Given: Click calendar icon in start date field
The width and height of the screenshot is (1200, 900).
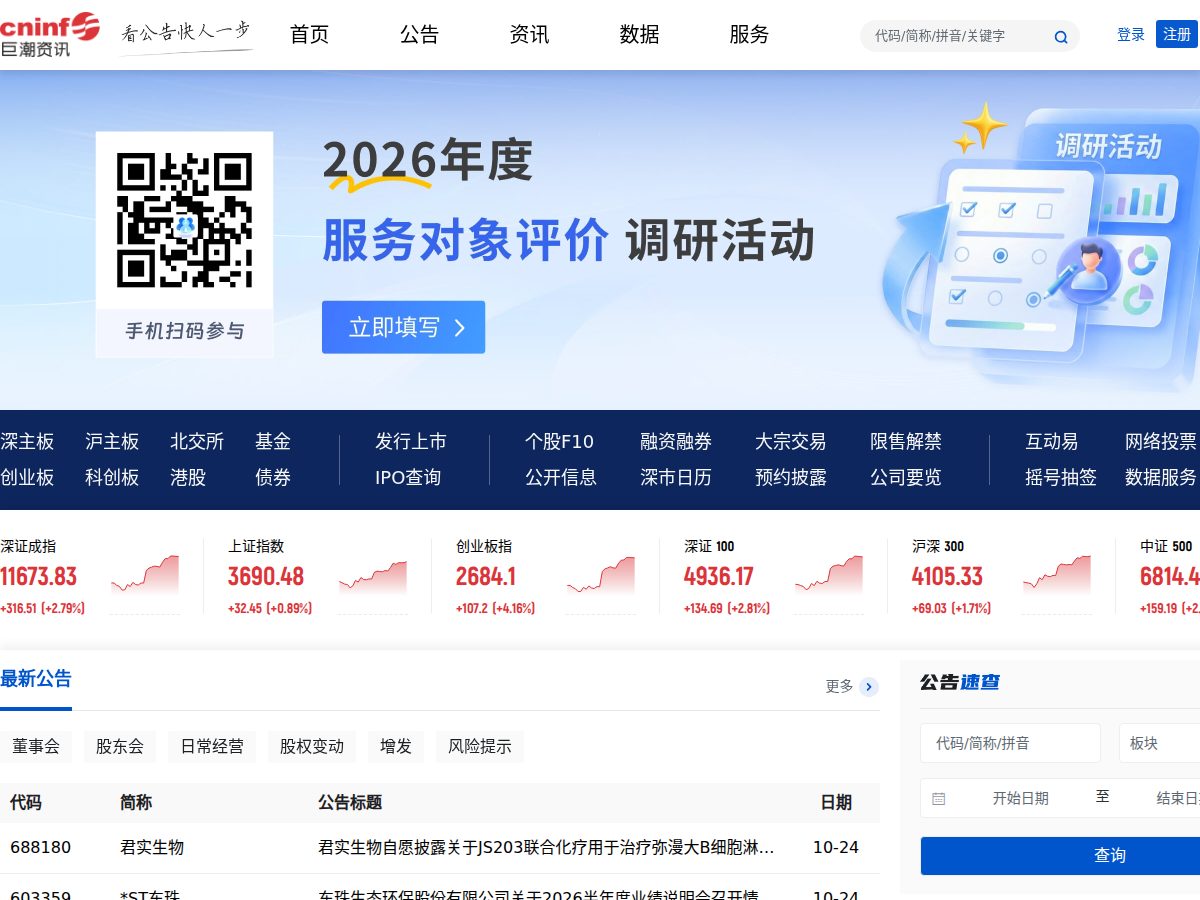Looking at the screenshot, I should (938, 798).
